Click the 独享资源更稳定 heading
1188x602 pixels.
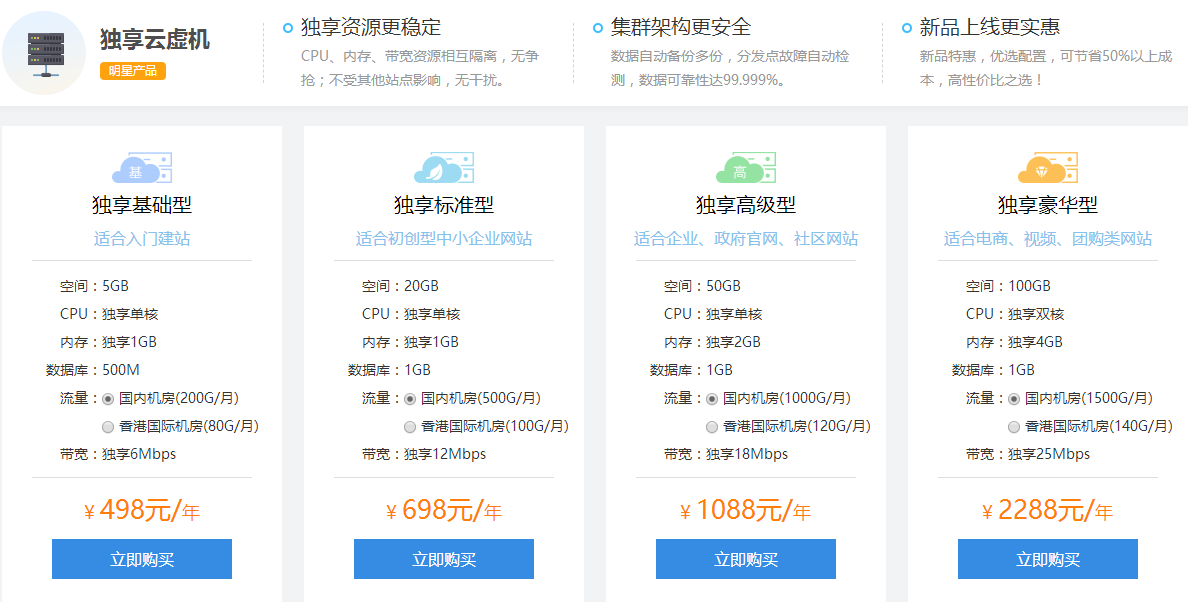(x=370, y=27)
